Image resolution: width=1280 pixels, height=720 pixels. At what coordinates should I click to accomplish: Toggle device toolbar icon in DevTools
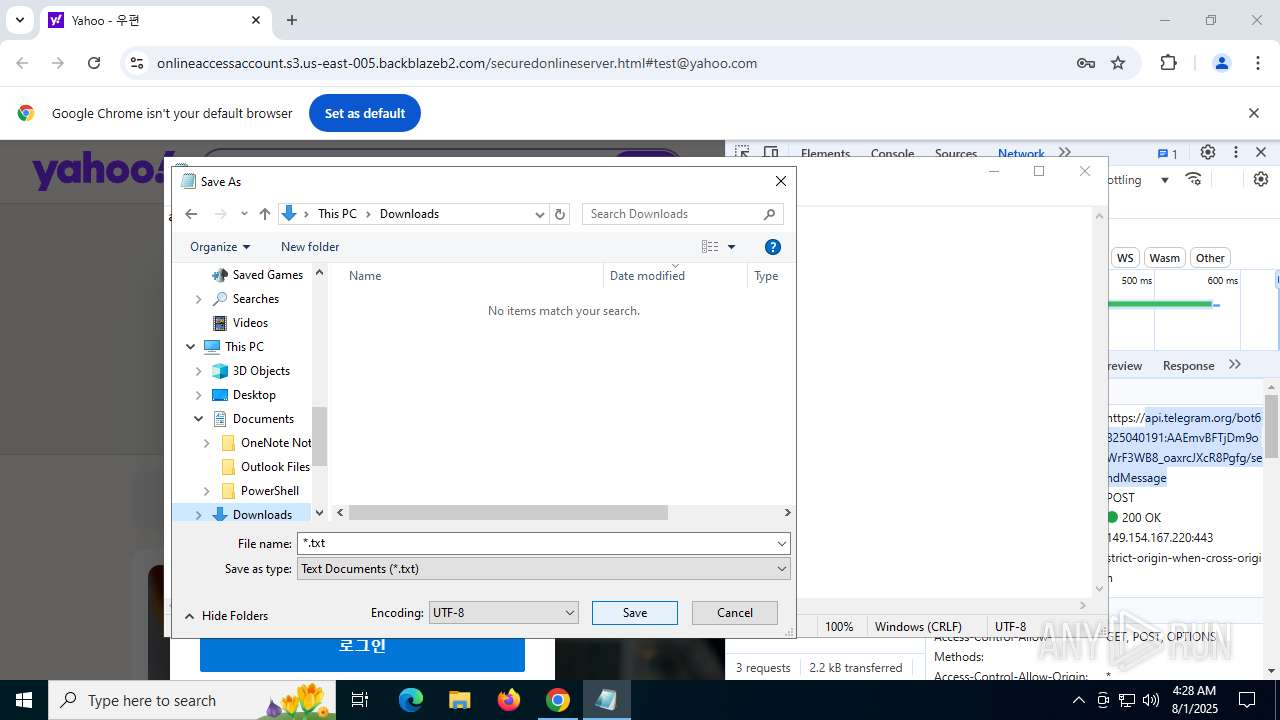pyautogui.click(x=771, y=153)
